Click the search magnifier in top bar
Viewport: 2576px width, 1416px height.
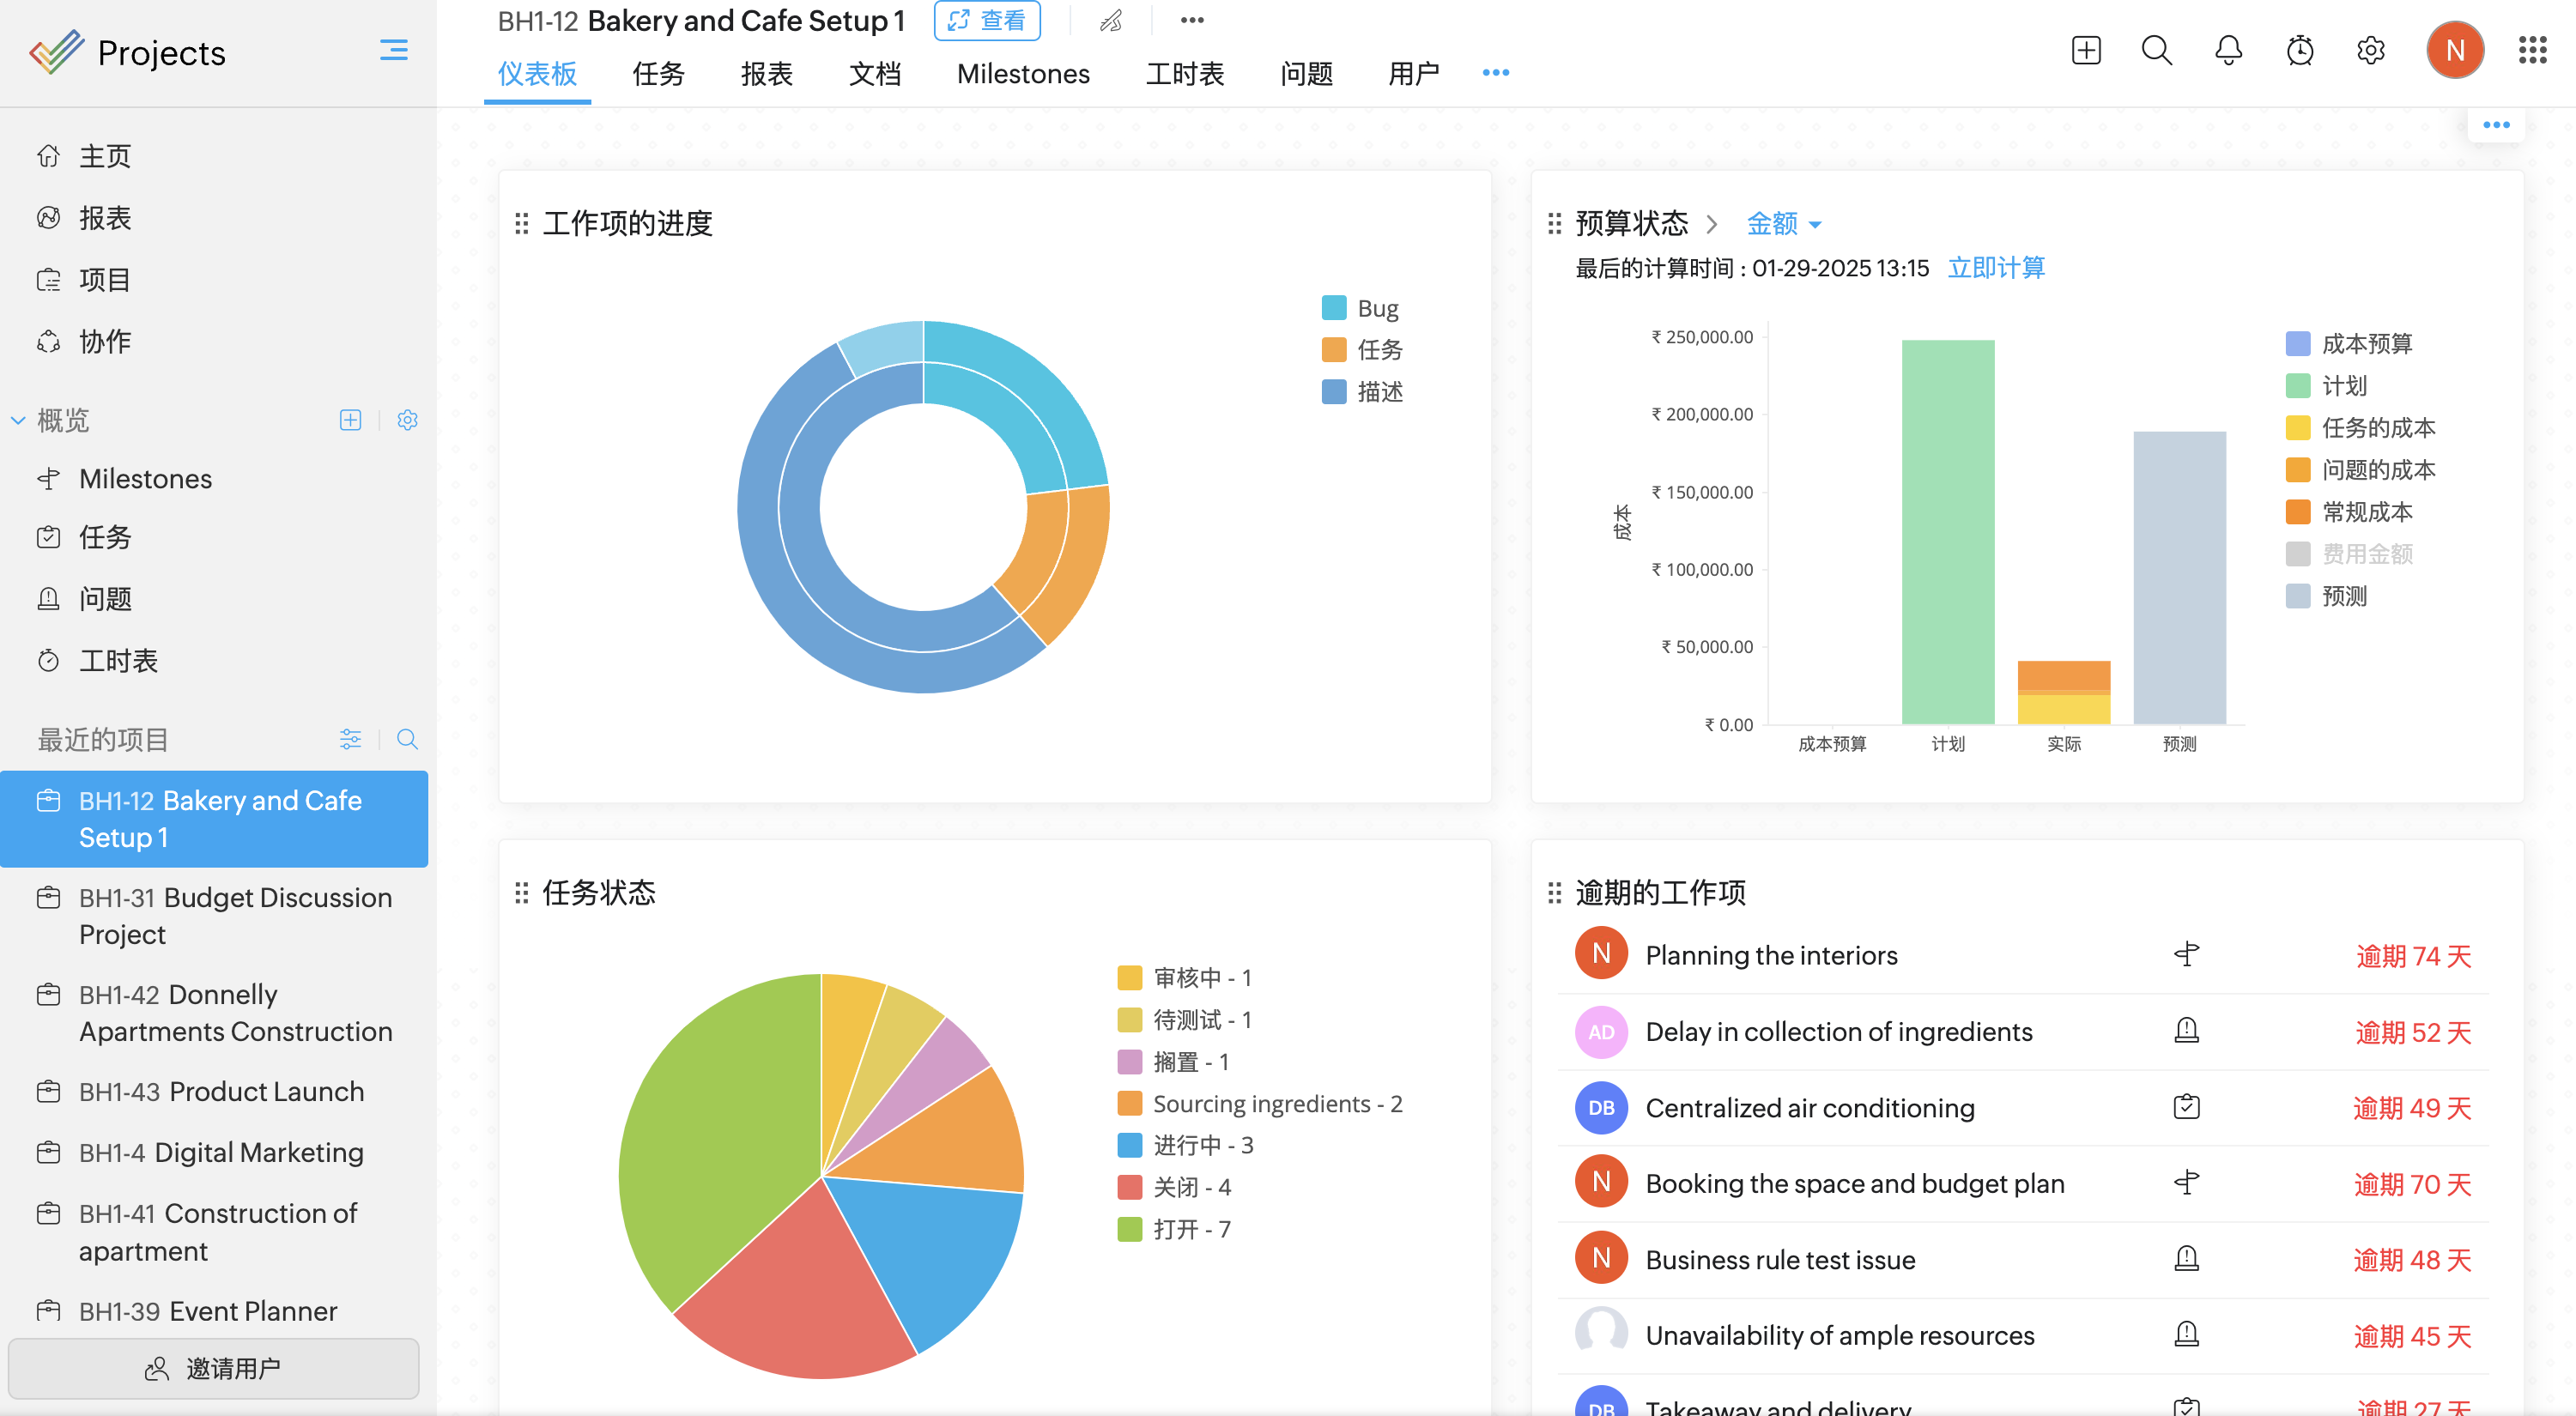(2156, 51)
